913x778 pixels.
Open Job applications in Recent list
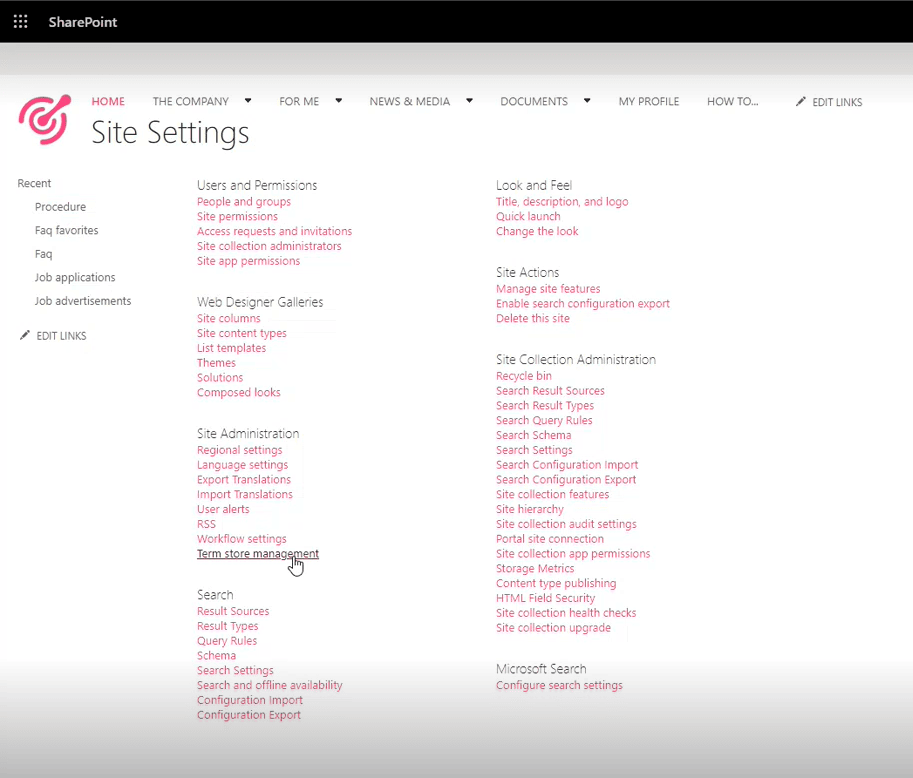[x=75, y=277]
